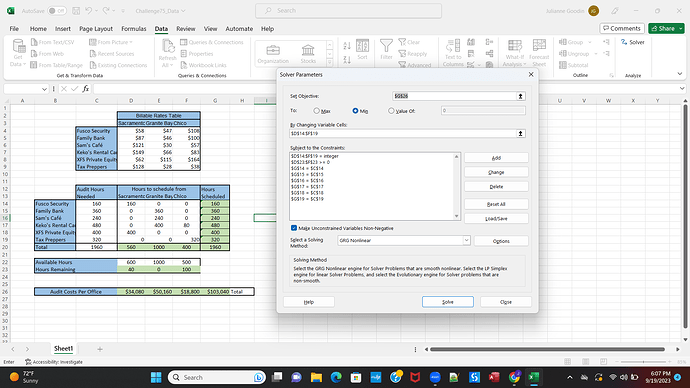The width and height of the screenshot is (690, 388).
Task: Open the Name Box dropdown
Action: (44, 89)
